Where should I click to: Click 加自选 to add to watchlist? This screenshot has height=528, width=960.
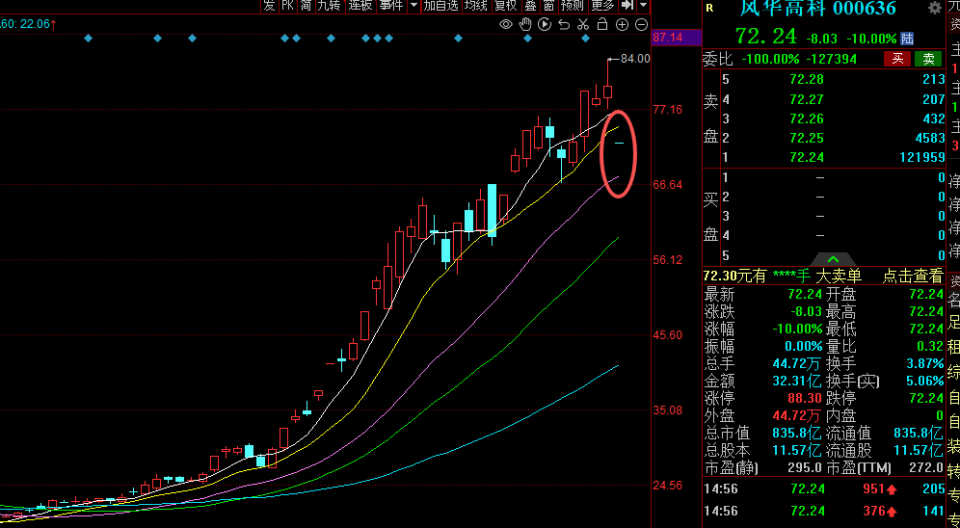click(441, 6)
